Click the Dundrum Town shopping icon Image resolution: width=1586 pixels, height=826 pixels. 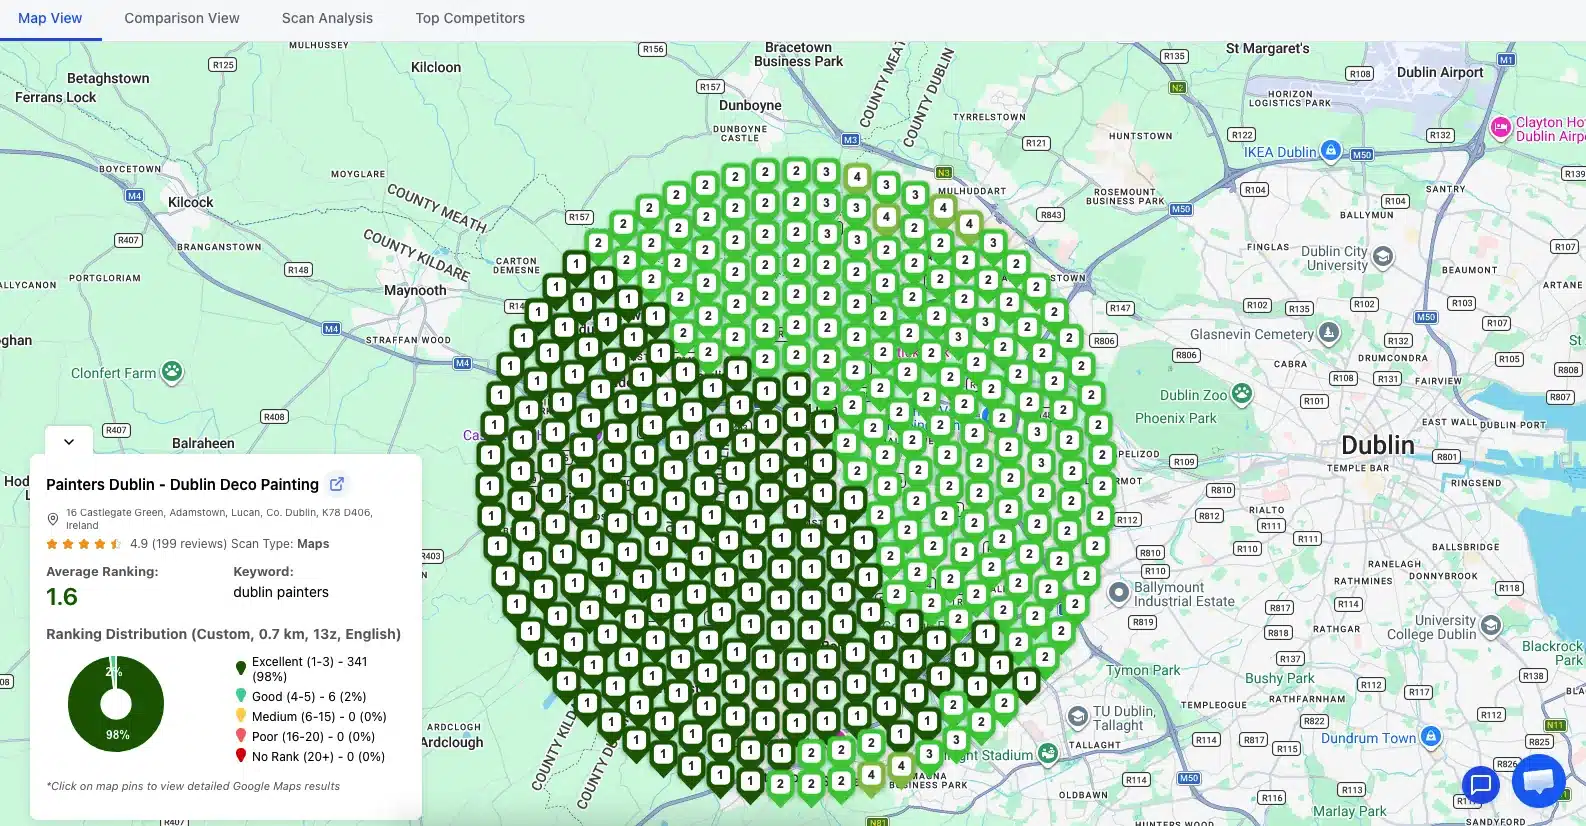click(x=1431, y=737)
